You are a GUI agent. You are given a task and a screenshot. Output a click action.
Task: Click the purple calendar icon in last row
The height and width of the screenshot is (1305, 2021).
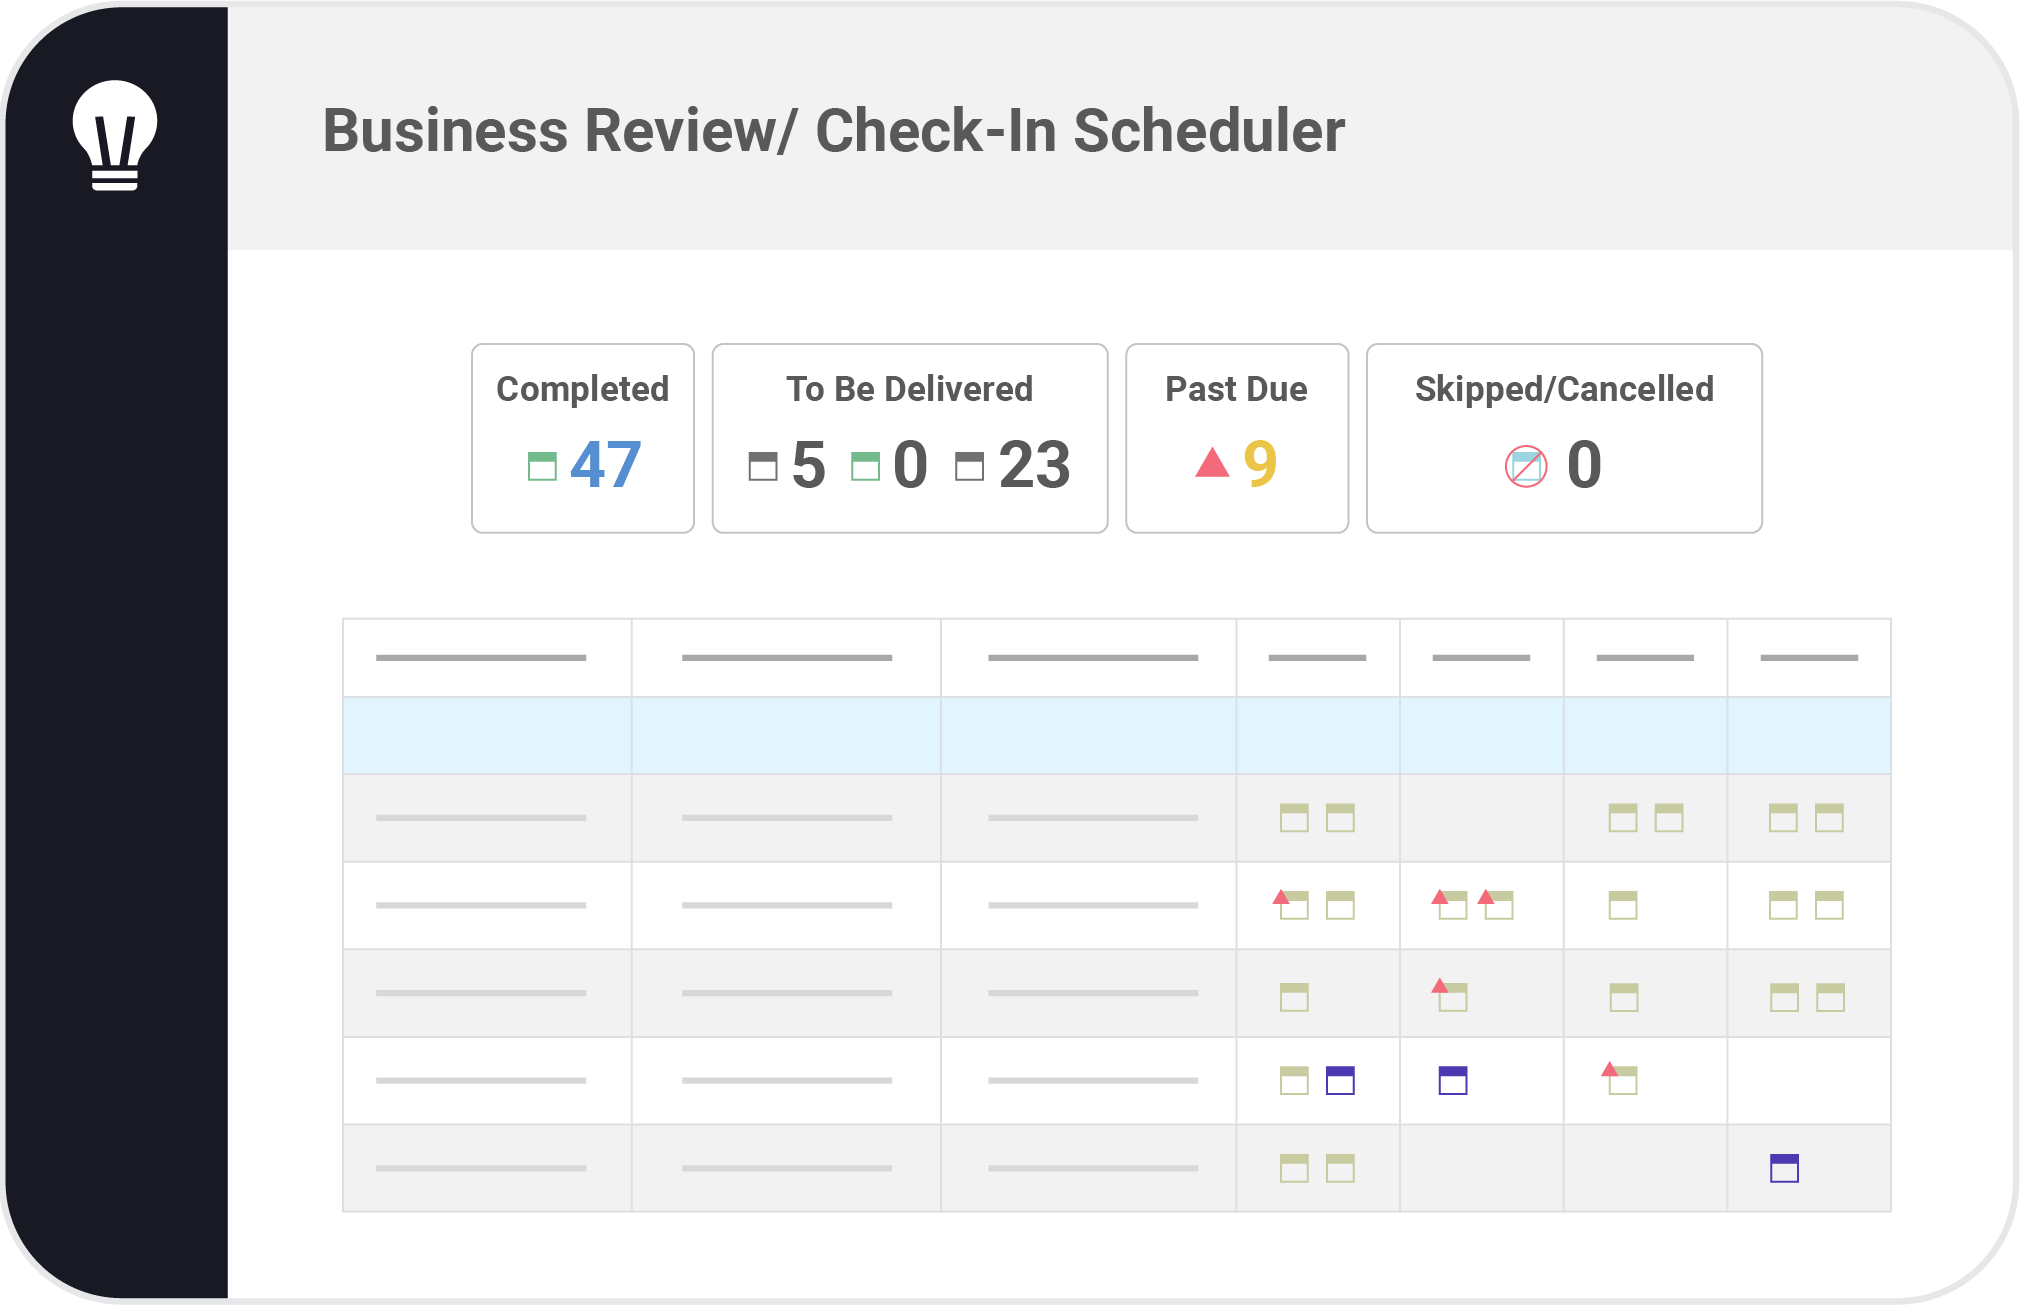tap(1784, 1168)
